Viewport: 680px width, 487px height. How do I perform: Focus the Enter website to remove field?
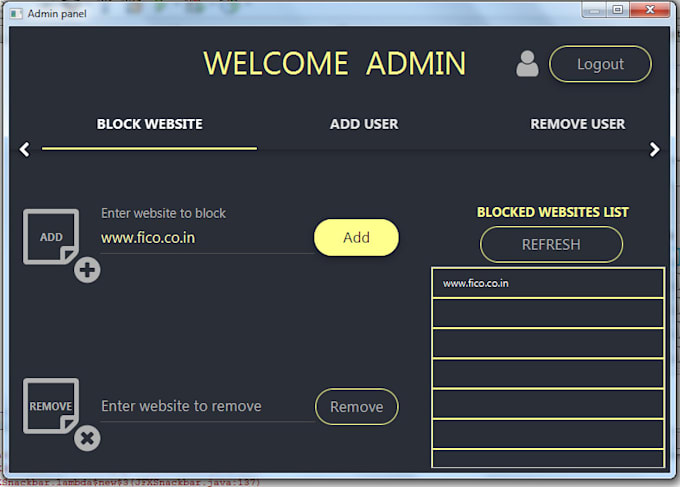(207, 406)
